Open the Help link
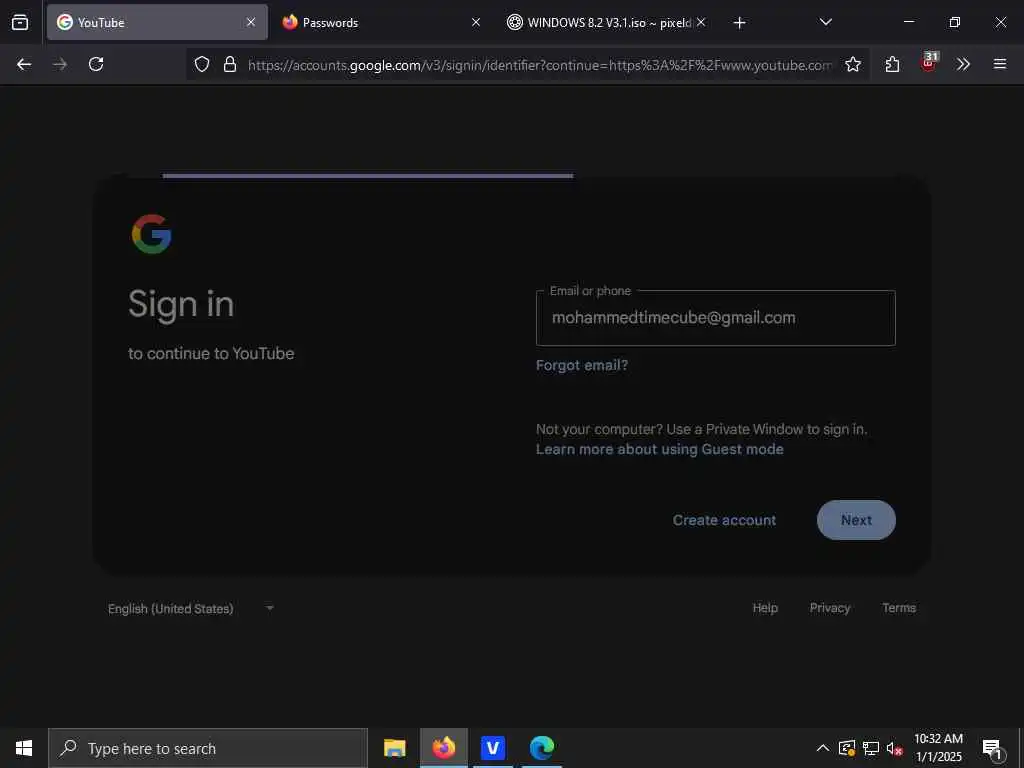This screenshot has height=768, width=1024. click(x=765, y=608)
